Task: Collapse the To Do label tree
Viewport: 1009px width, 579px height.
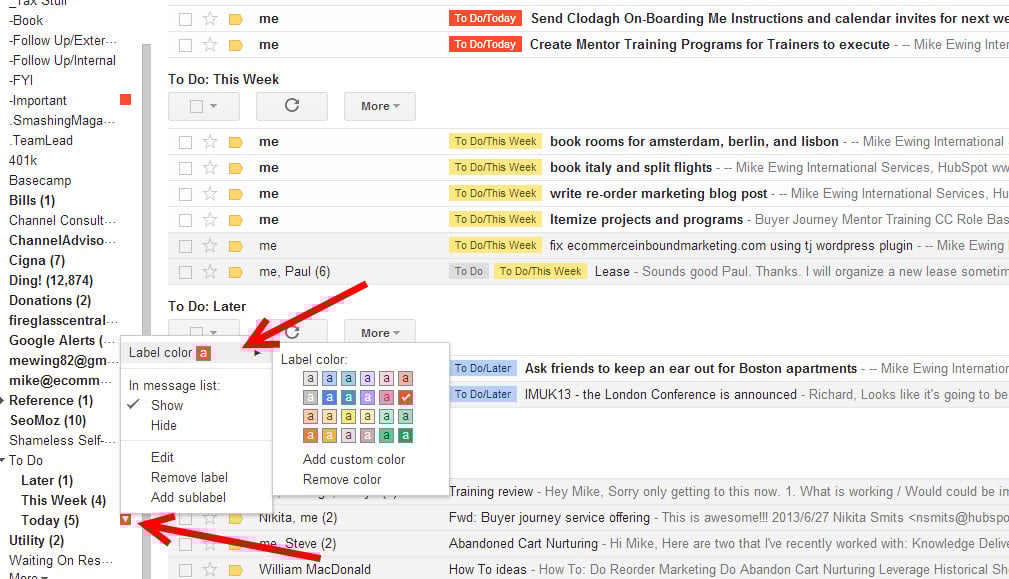Action: point(4,461)
